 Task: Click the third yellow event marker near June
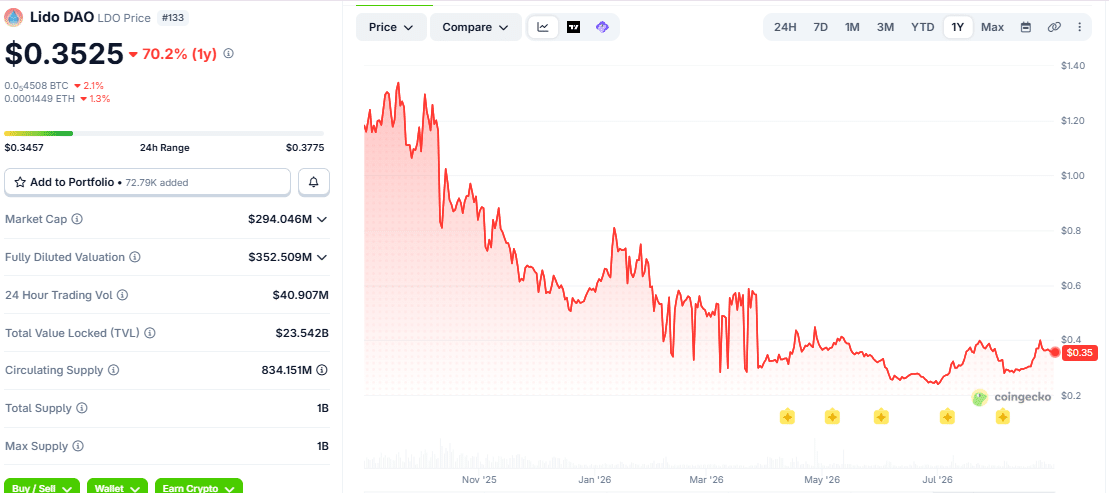click(x=881, y=417)
